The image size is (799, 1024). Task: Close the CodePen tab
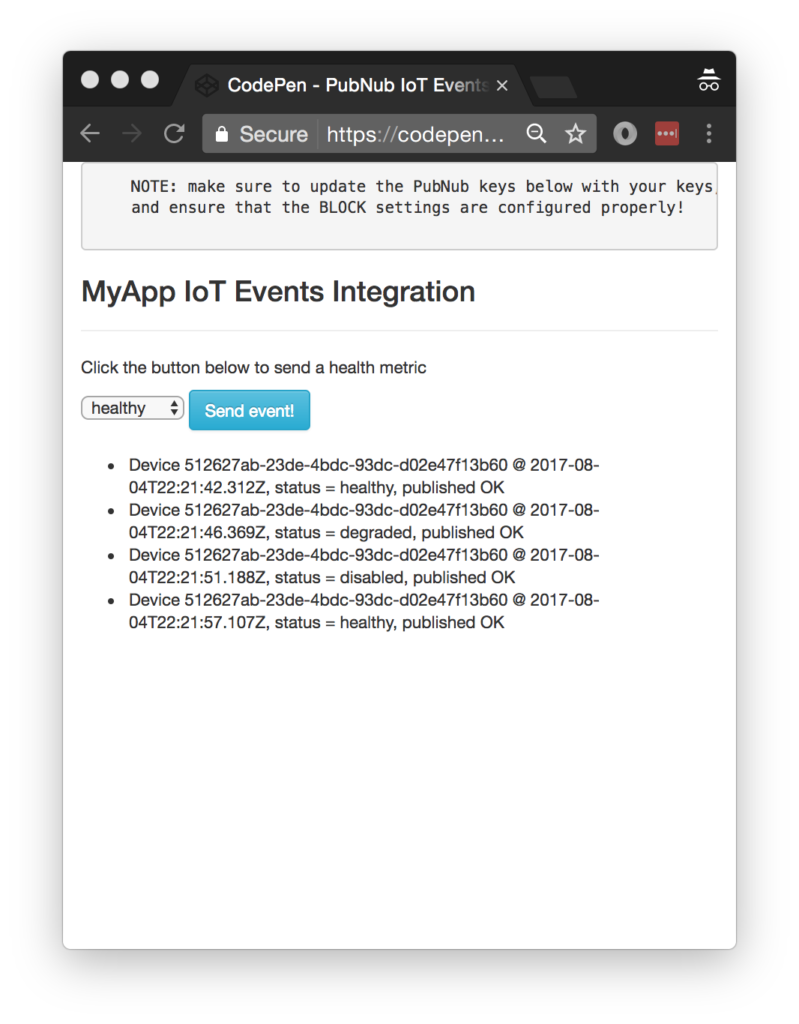click(x=502, y=86)
